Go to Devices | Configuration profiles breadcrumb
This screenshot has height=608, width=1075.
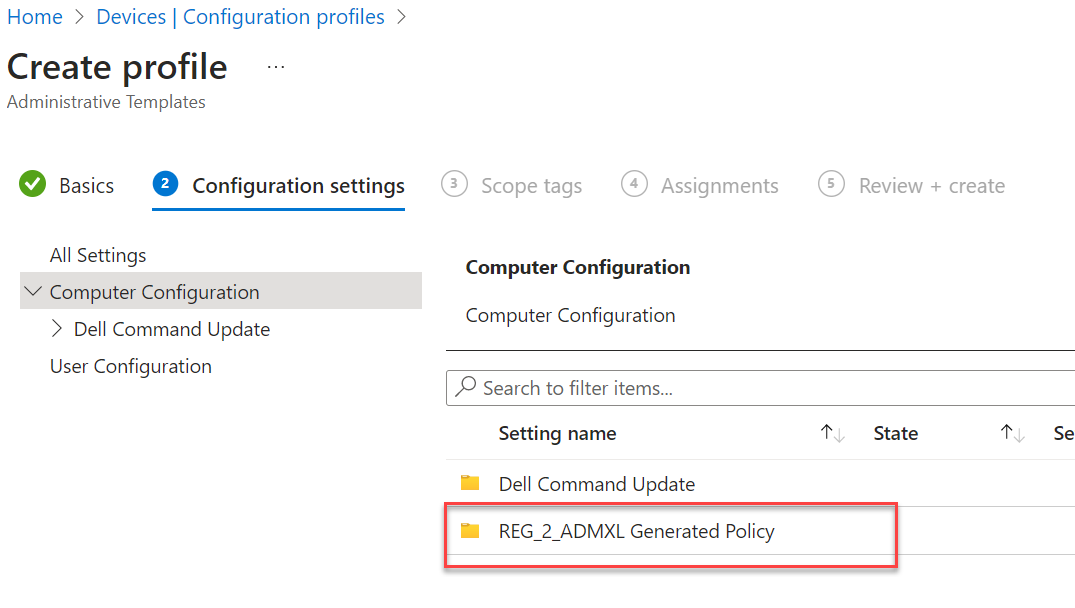click(x=240, y=16)
